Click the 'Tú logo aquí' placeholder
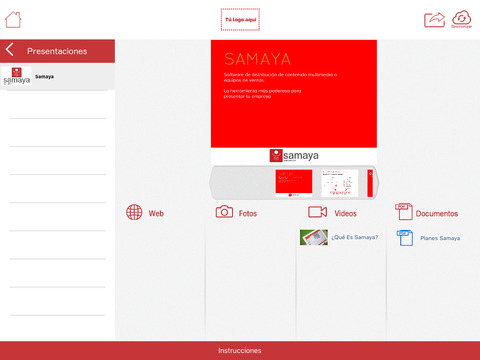 240,20
